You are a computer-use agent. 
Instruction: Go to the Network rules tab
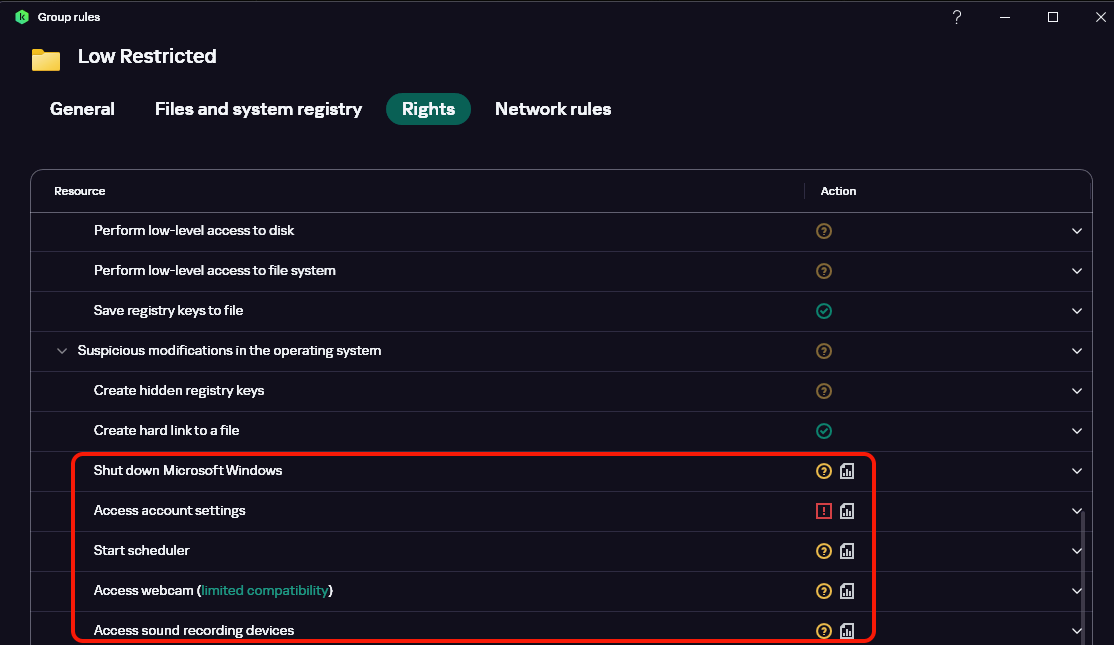(x=553, y=109)
